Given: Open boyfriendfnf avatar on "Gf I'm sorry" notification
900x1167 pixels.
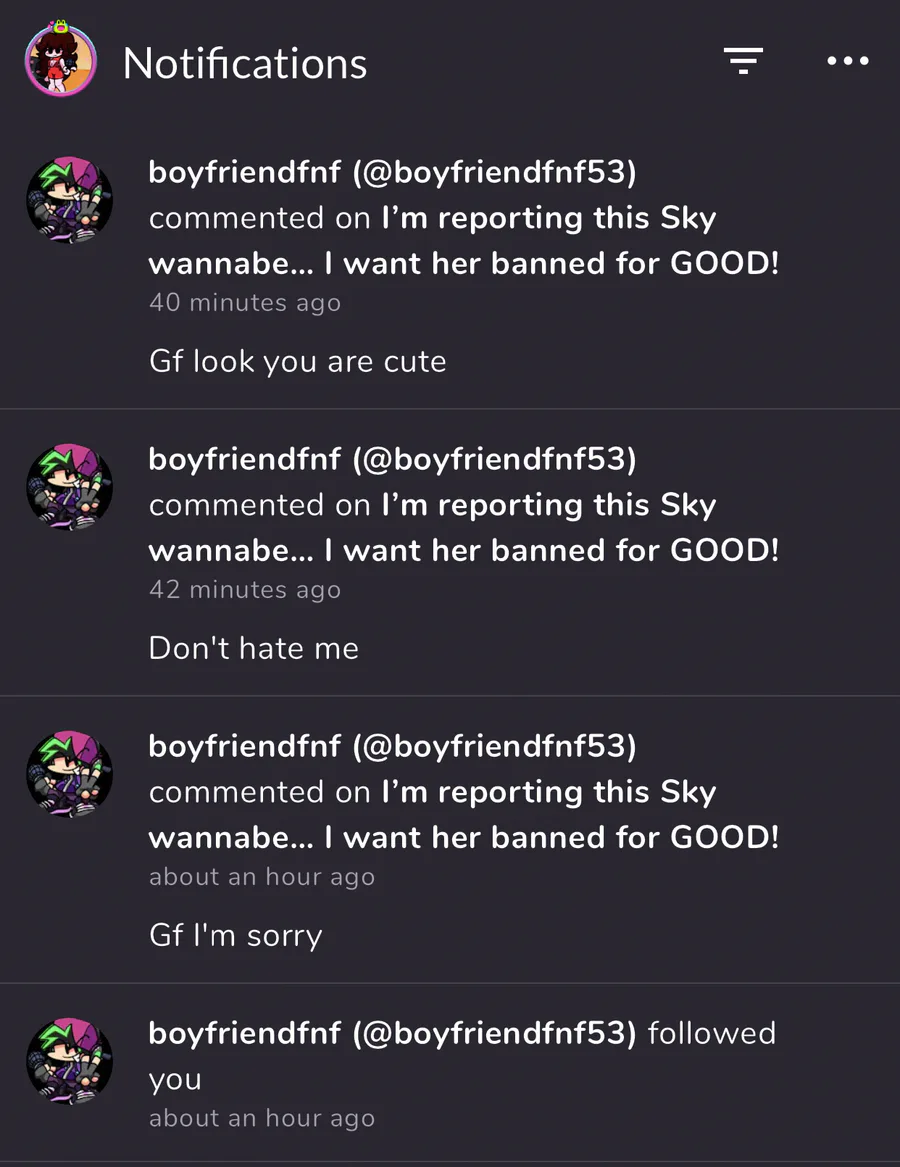Looking at the screenshot, I should tap(69, 774).
